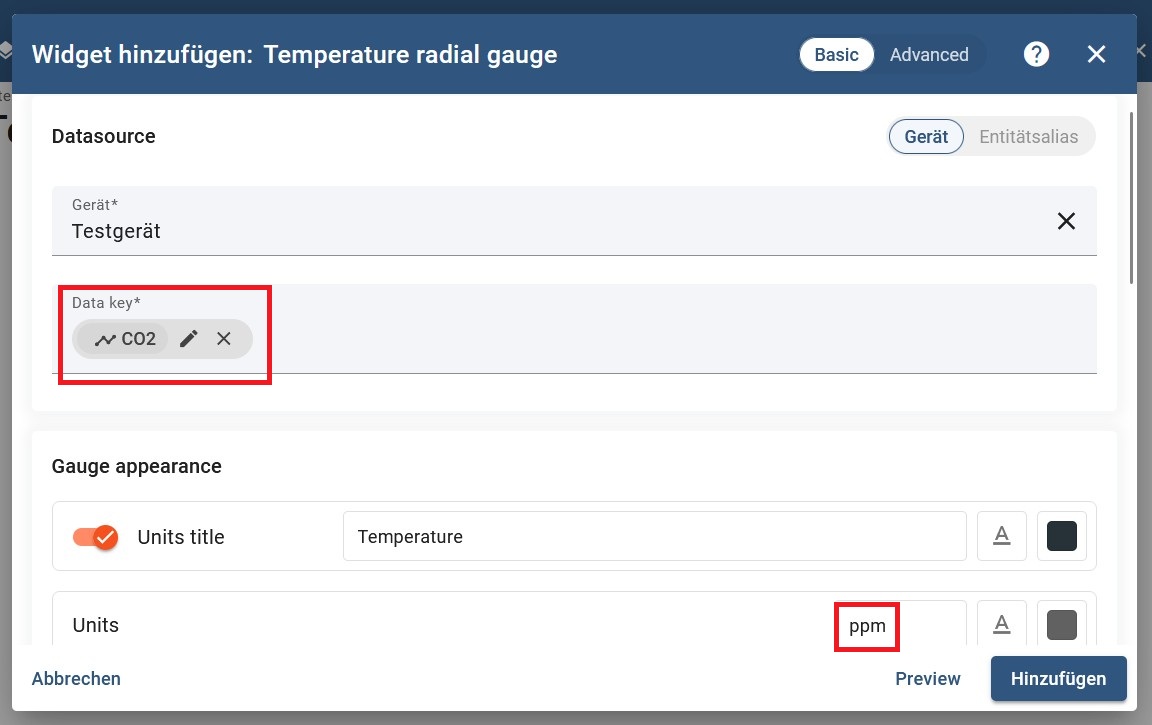Select Entitätsalias datasource type
This screenshot has width=1152, height=725.
(x=1029, y=137)
